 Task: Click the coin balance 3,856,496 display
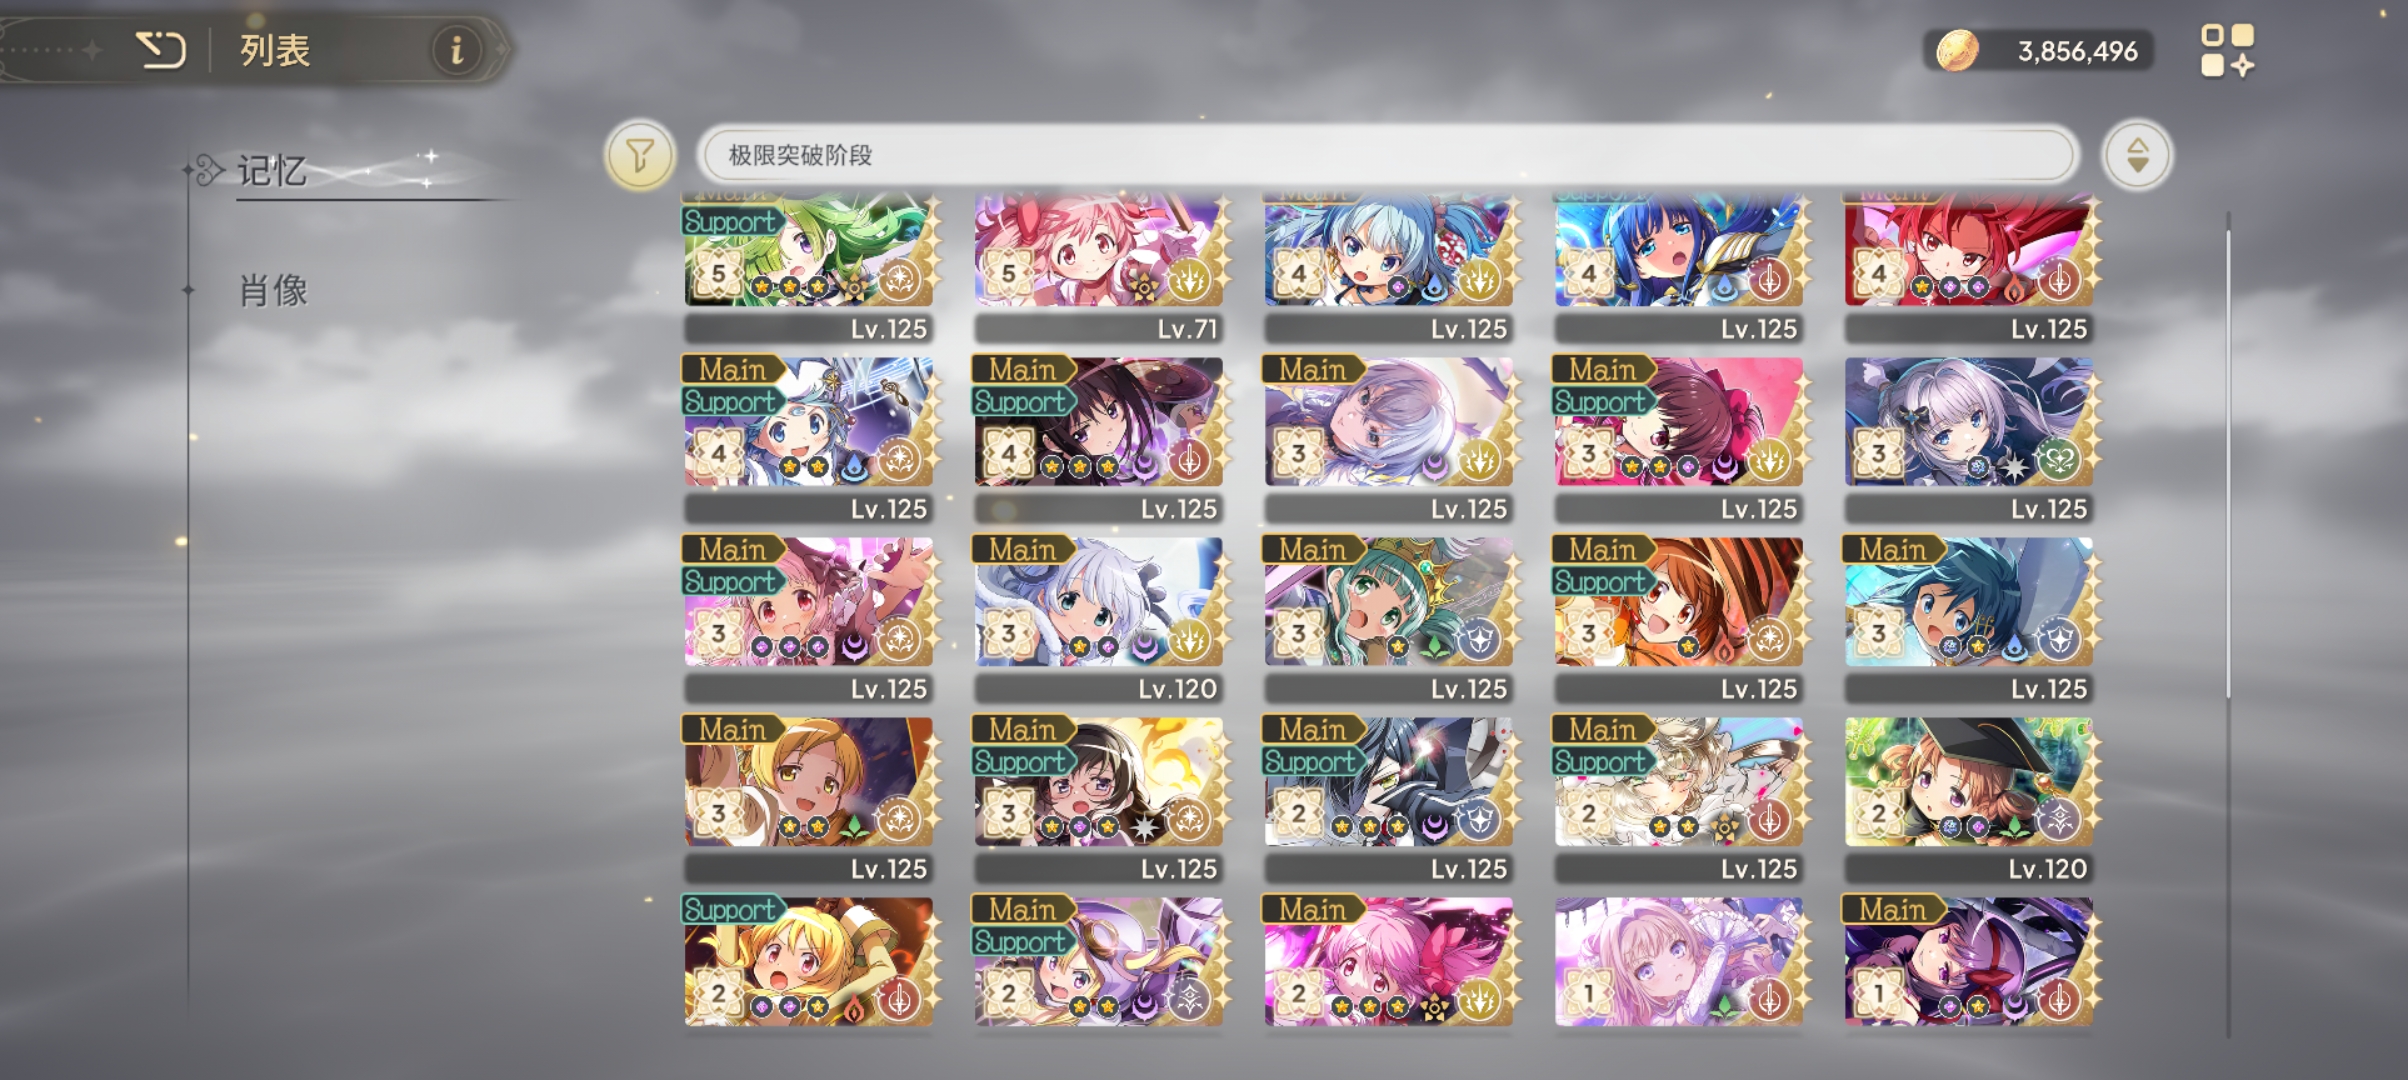pyautogui.click(x=2077, y=51)
